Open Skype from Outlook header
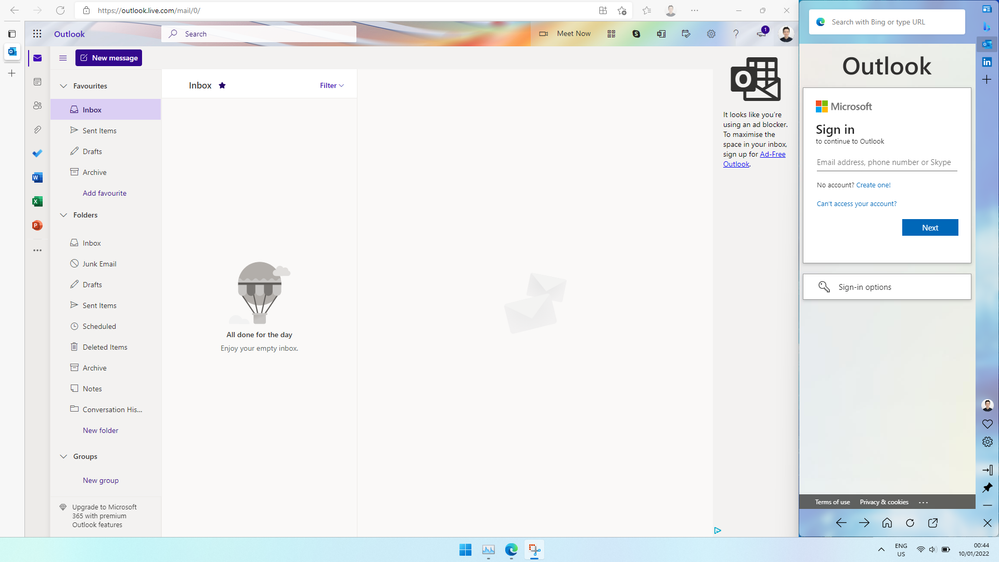The height and width of the screenshot is (562, 999). (636, 34)
